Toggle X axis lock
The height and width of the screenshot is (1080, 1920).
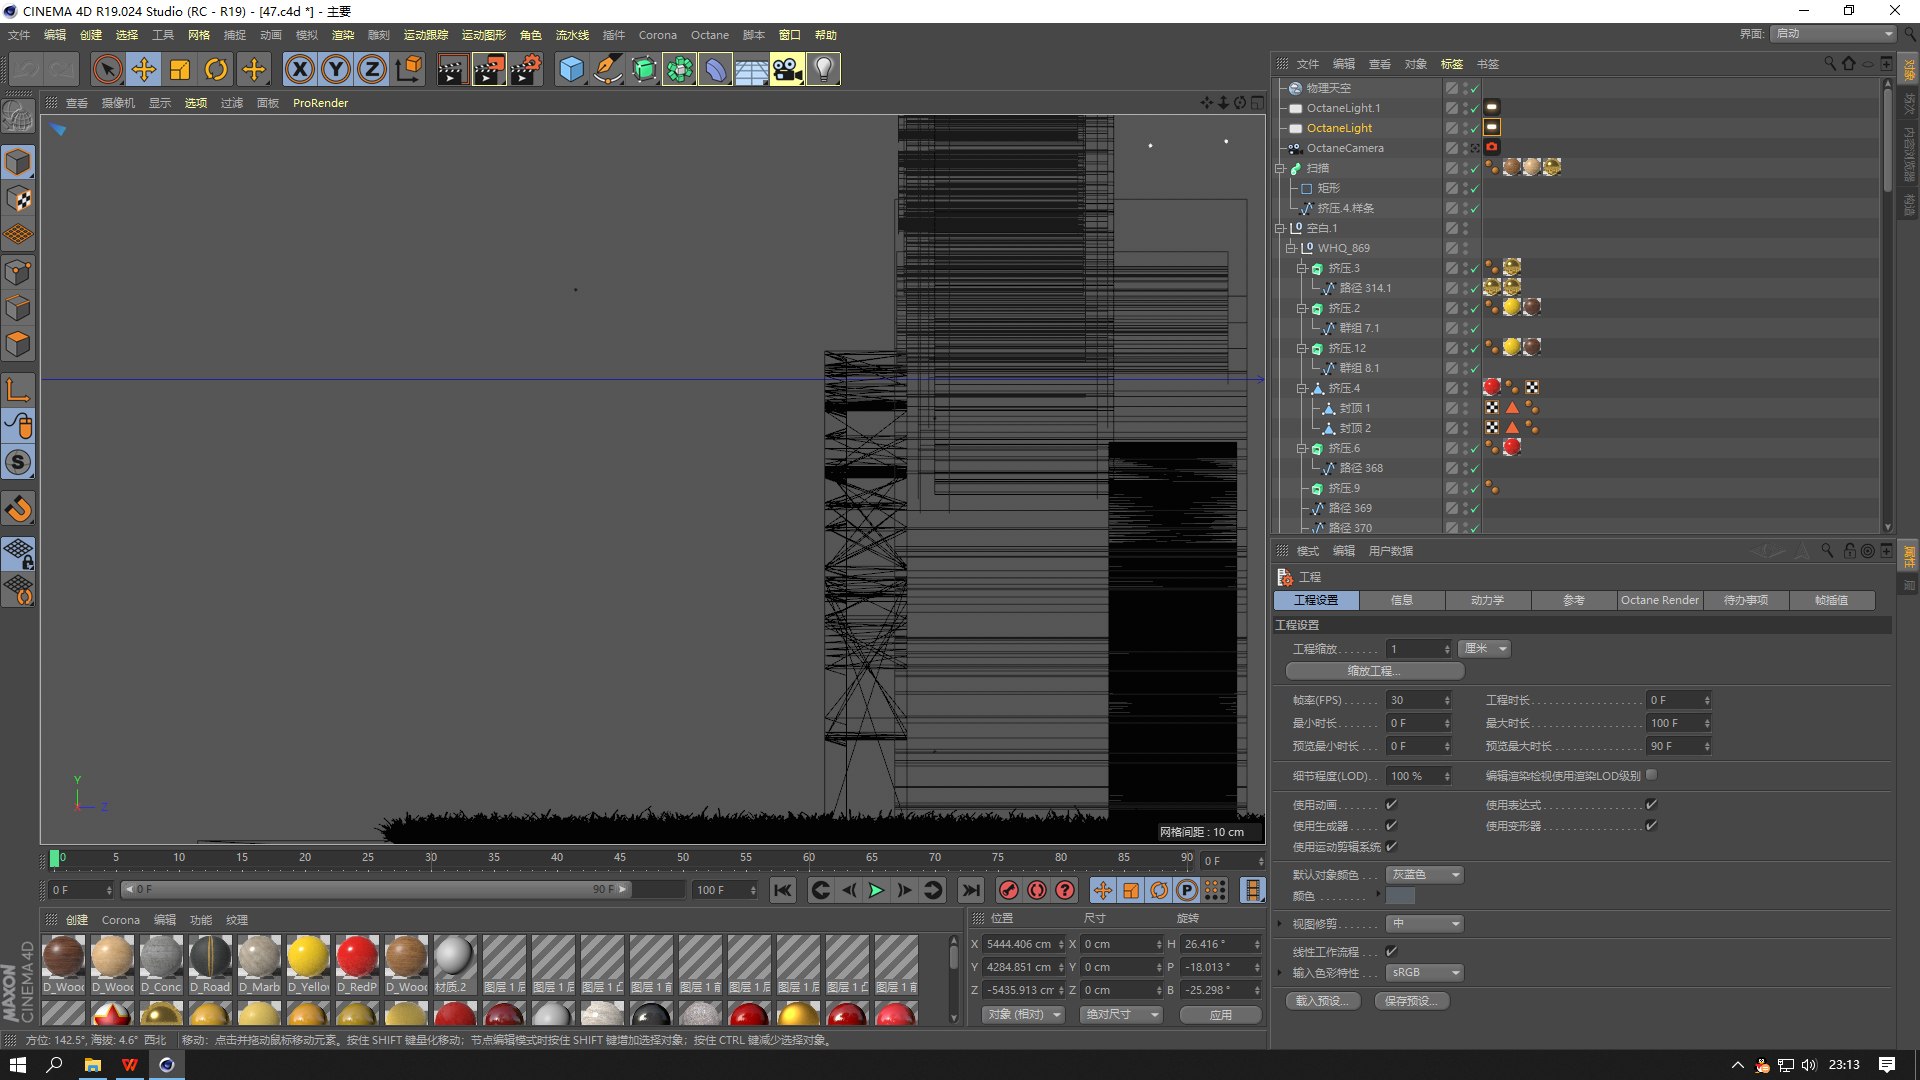300,69
